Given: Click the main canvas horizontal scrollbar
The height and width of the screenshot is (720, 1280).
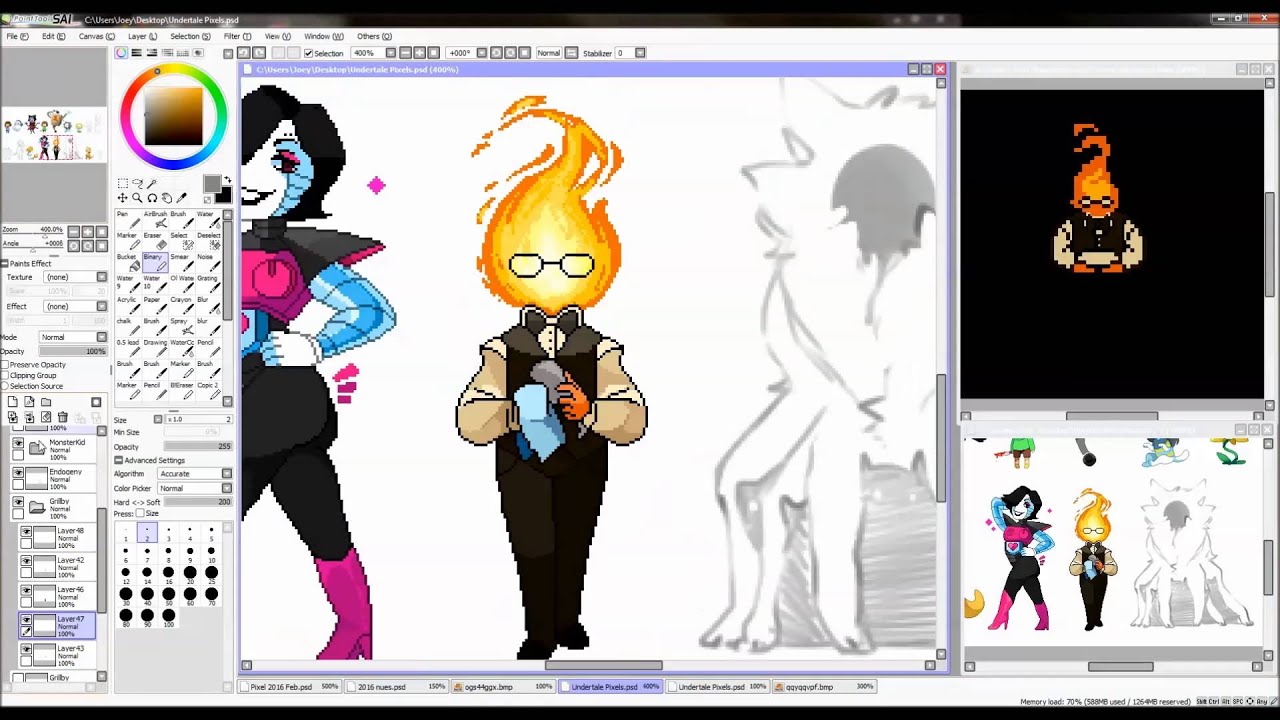Looking at the screenshot, I should [x=604, y=665].
